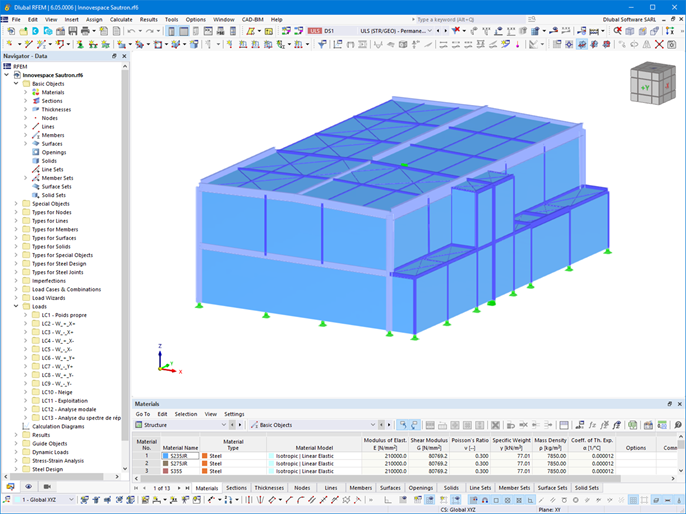Expand the LC1 - Poids propre load case
This screenshot has width=686, height=514.
point(25,315)
